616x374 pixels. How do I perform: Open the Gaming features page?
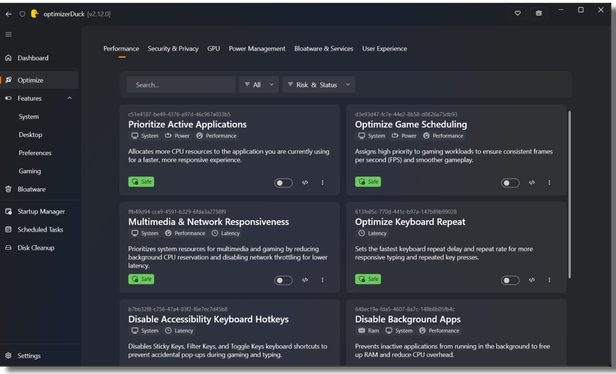29,171
